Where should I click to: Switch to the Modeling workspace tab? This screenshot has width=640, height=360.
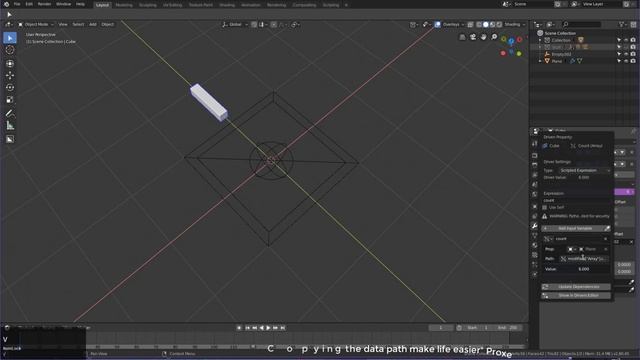[x=124, y=5]
